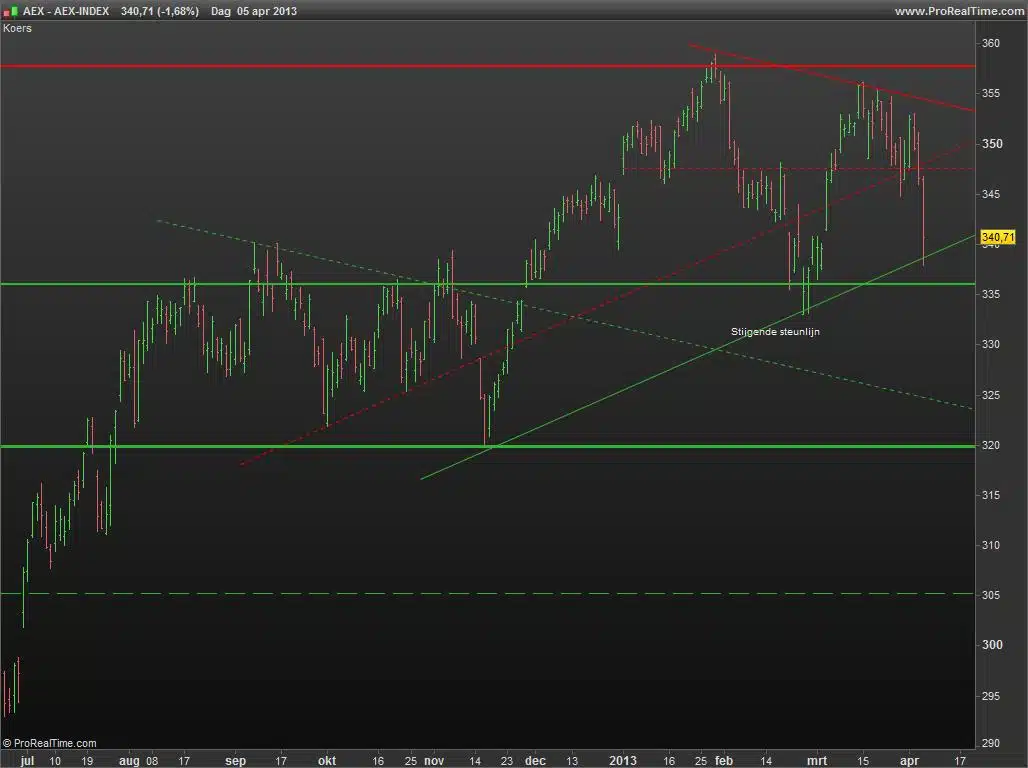Viewport: 1028px width, 768px height.
Task: Click the dec marker on time axis
Action: 535,760
